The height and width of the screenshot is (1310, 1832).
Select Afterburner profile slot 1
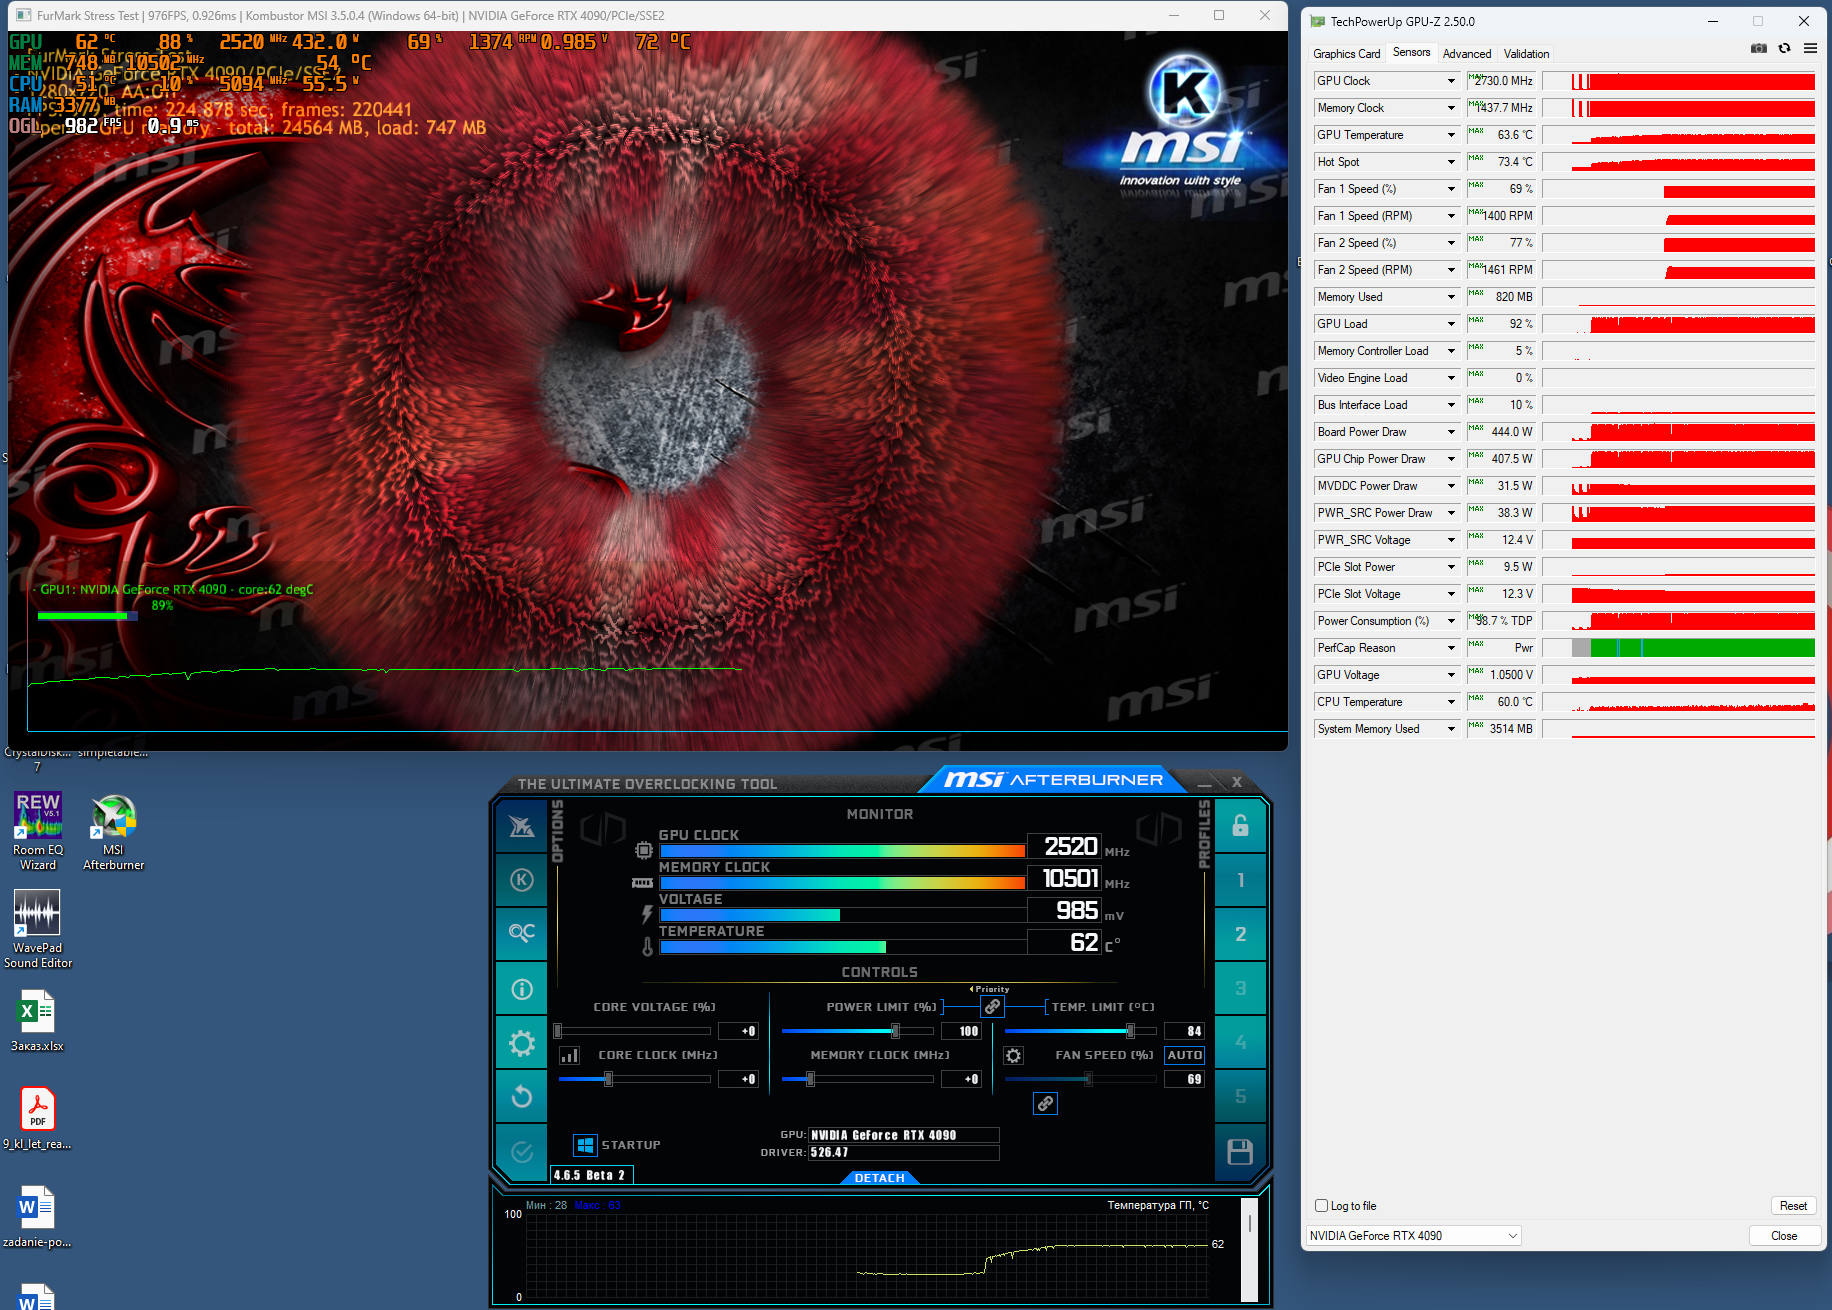(x=1240, y=880)
